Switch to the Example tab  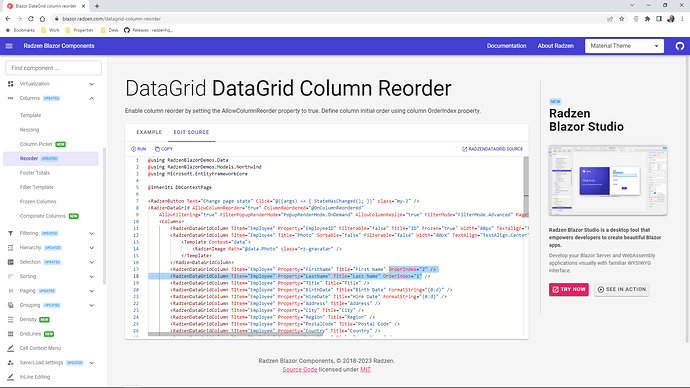[149, 132]
